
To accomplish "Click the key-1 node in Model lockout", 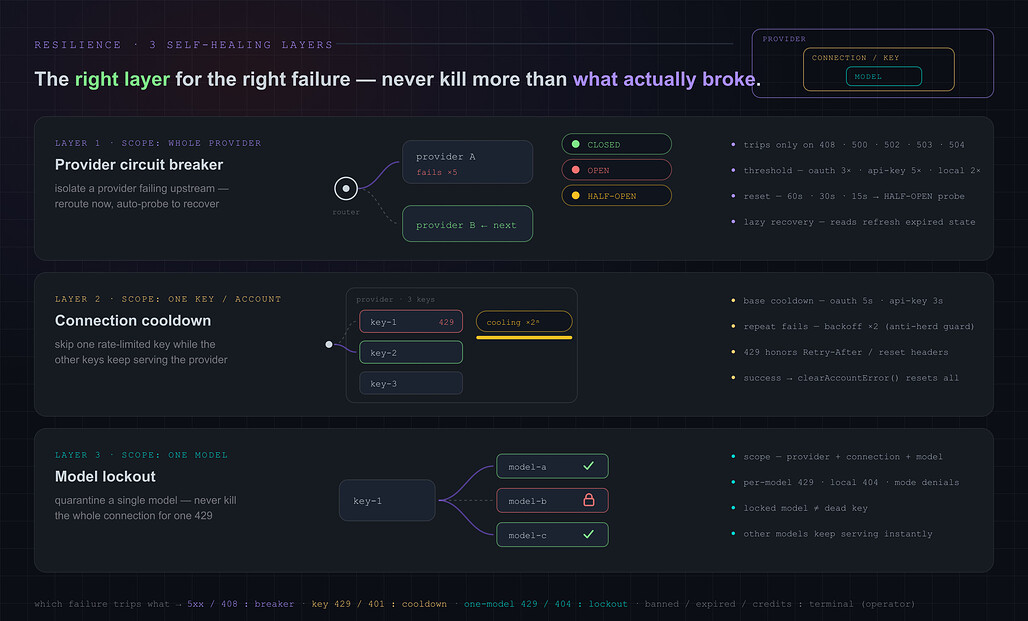I will (x=387, y=500).
